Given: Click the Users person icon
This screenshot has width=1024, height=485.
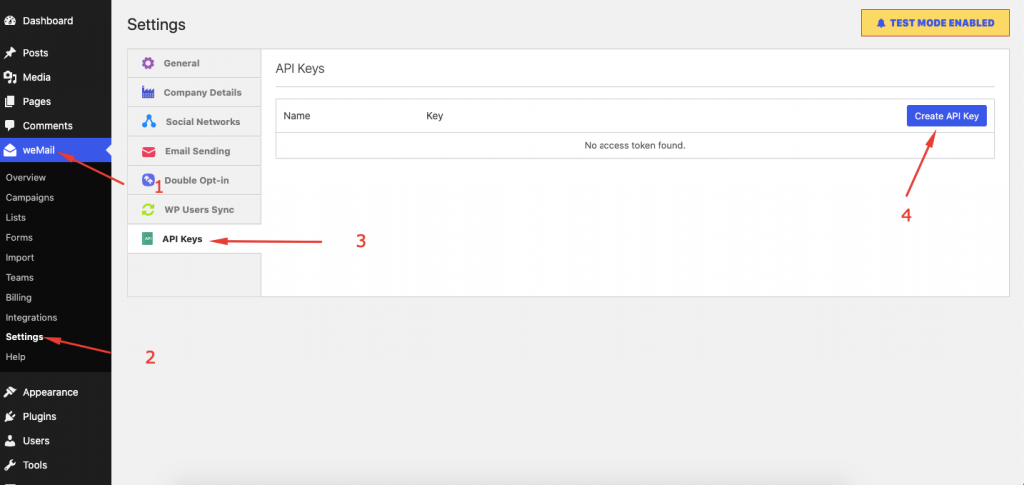Looking at the screenshot, I should [x=10, y=441].
